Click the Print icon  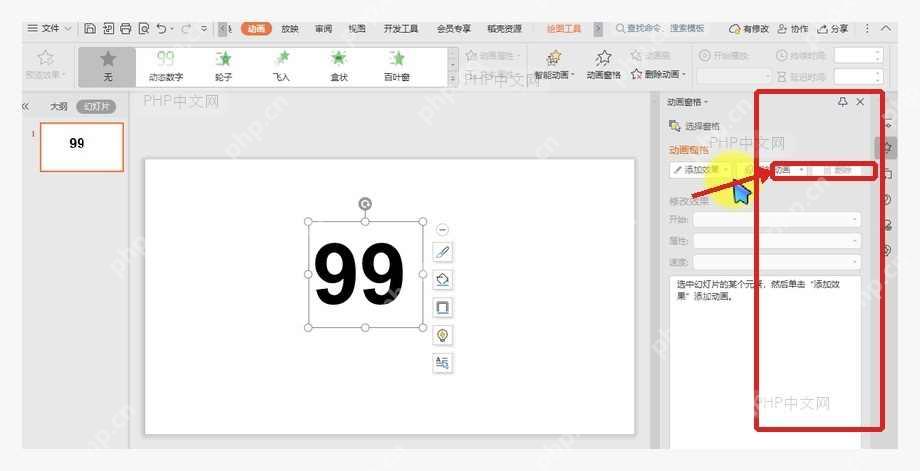[126, 28]
